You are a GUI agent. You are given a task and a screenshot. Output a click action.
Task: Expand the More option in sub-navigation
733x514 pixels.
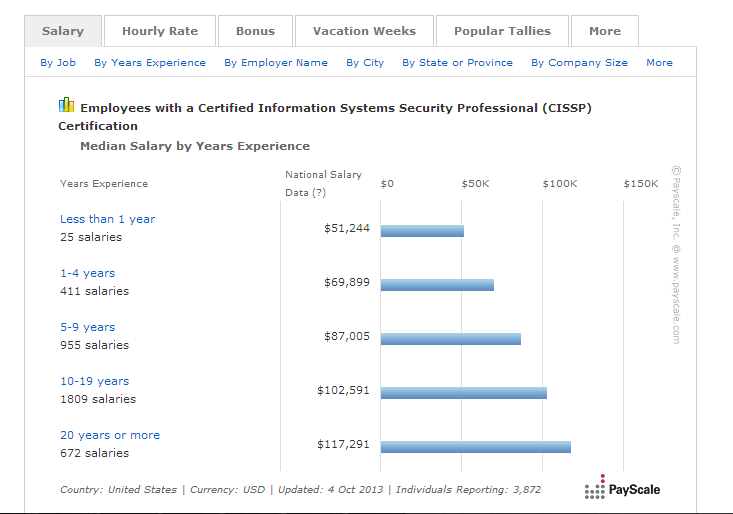tap(659, 62)
